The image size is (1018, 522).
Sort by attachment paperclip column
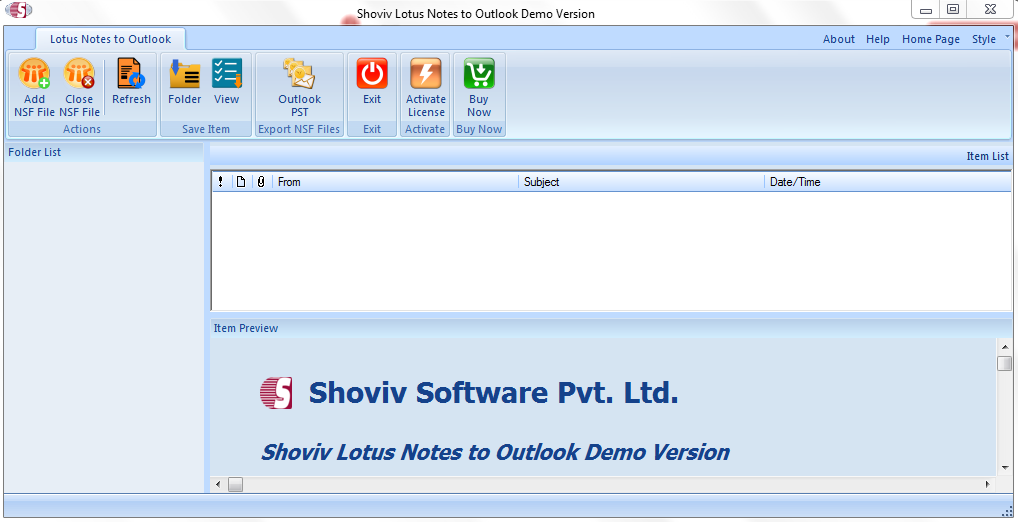pyautogui.click(x=261, y=182)
